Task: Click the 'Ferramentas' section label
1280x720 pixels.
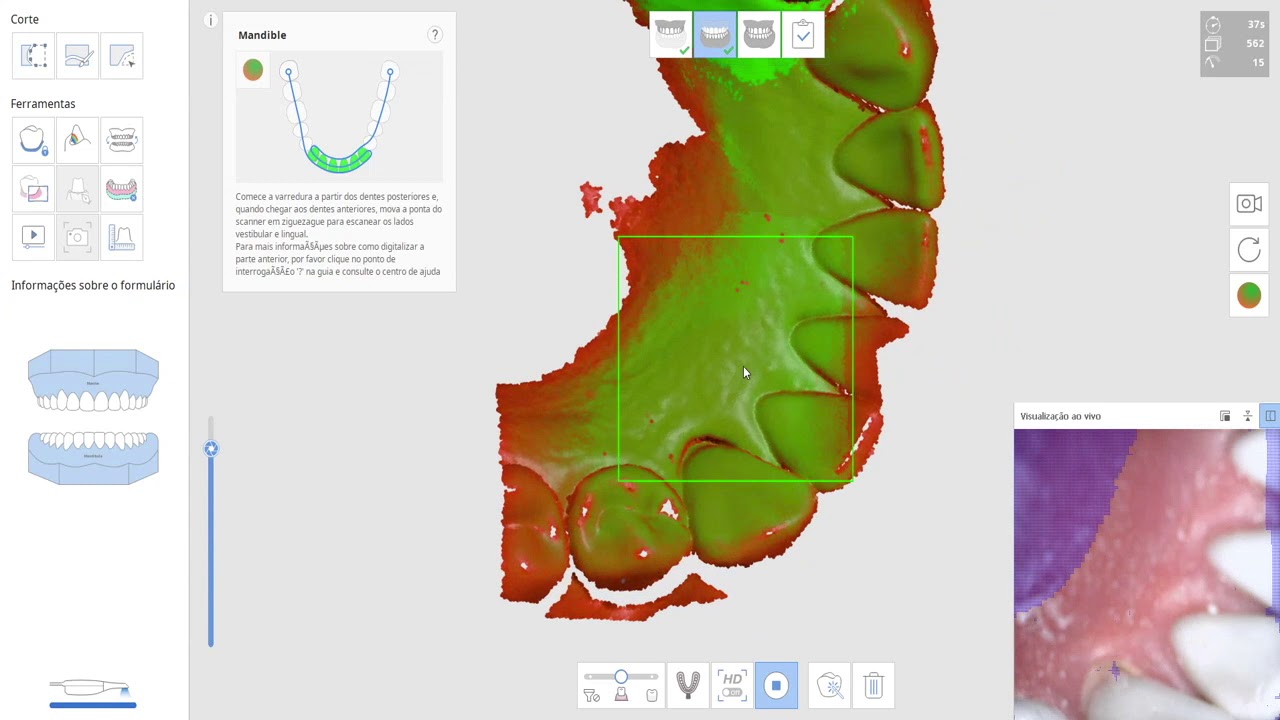Action: [x=43, y=104]
